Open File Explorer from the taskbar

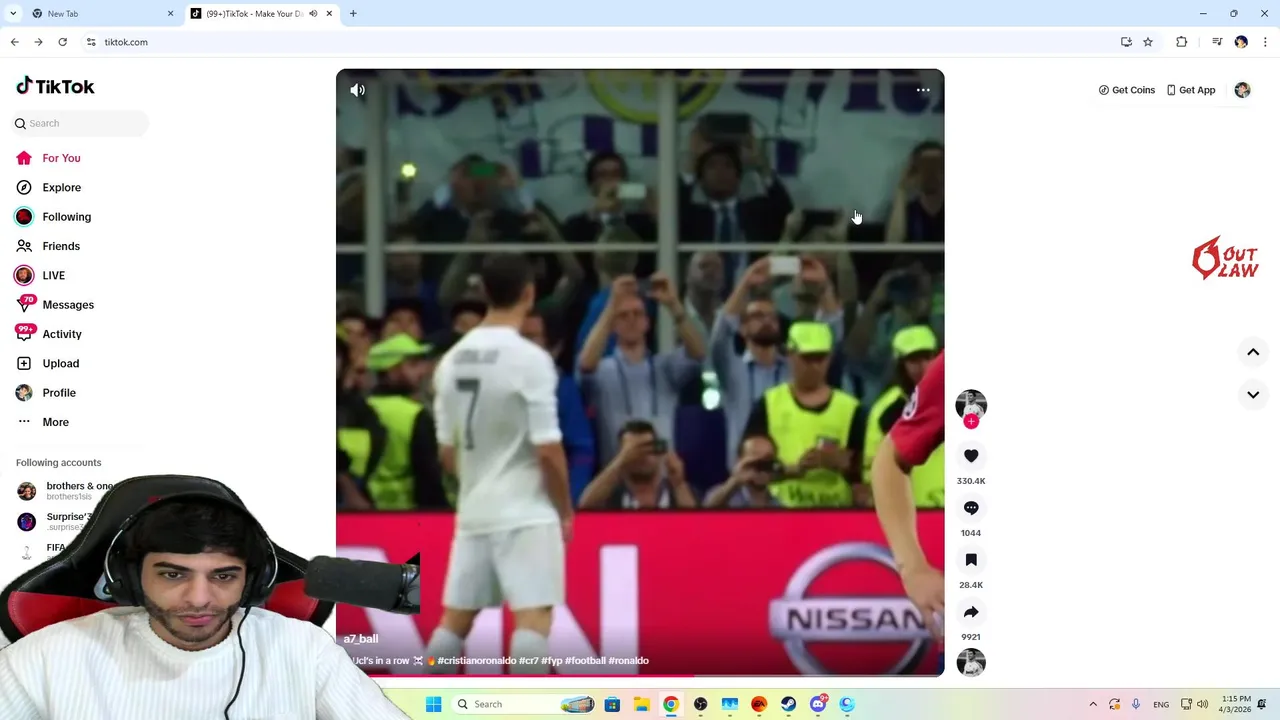coord(641,704)
